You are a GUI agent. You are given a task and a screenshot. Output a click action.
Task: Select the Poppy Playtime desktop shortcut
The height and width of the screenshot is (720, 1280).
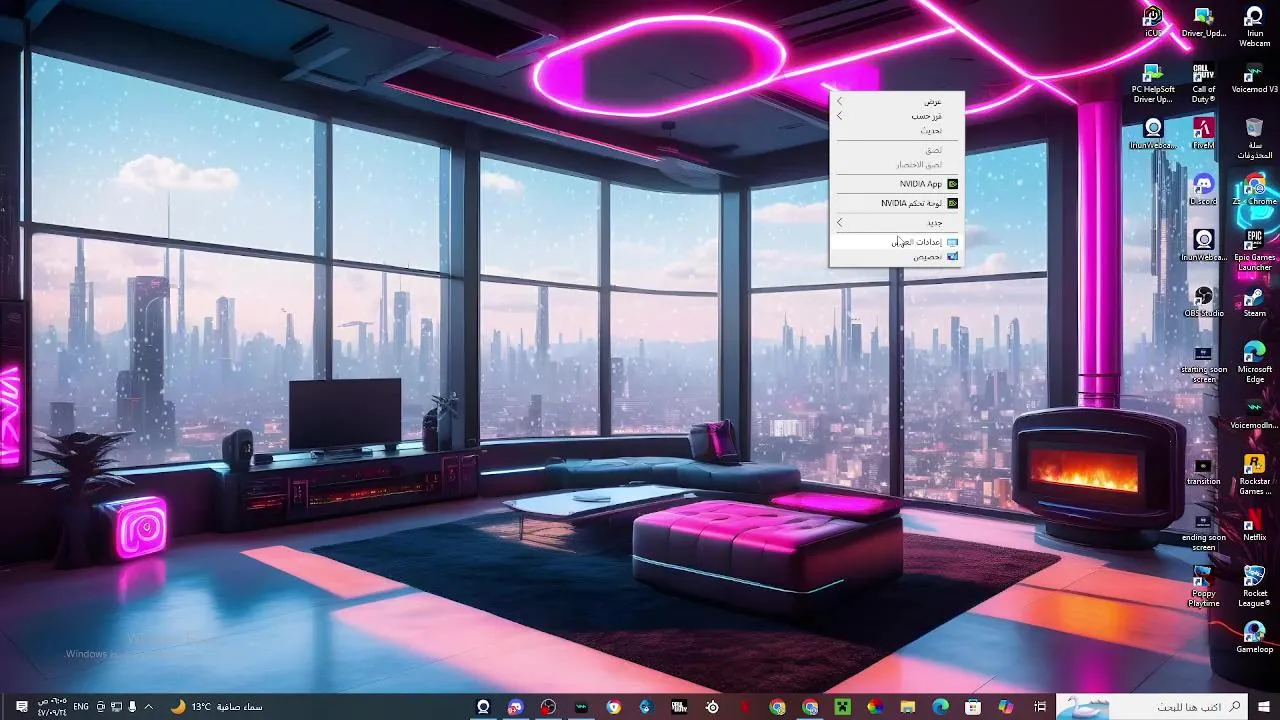coord(1204,587)
